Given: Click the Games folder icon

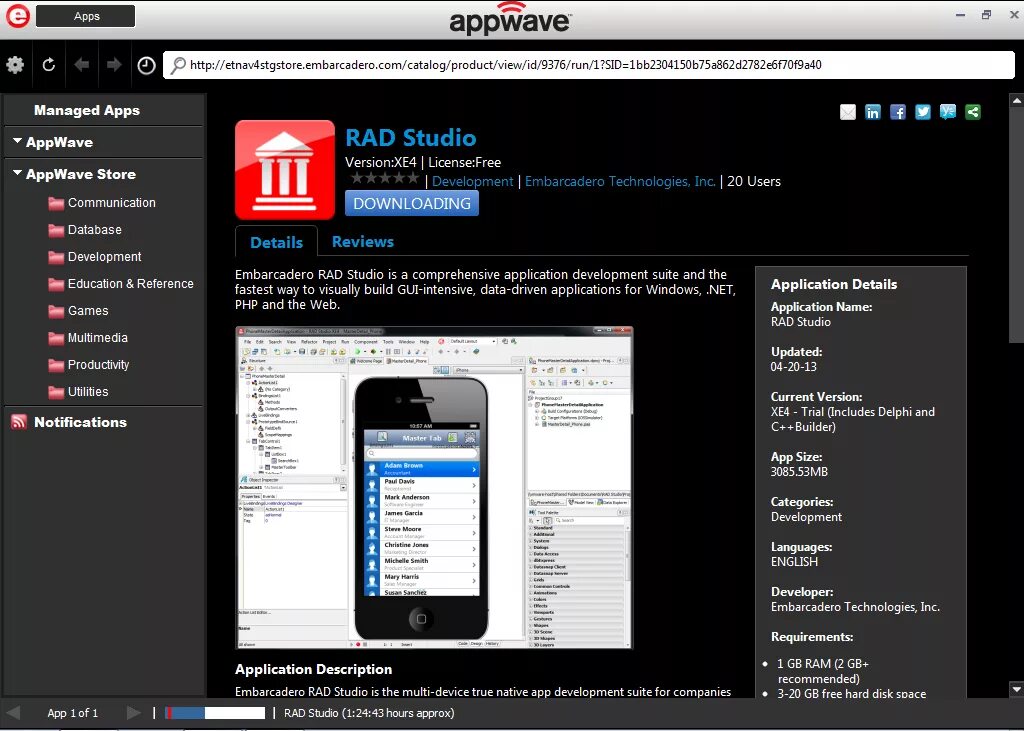Looking at the screenshot, I should coord(56,311).
